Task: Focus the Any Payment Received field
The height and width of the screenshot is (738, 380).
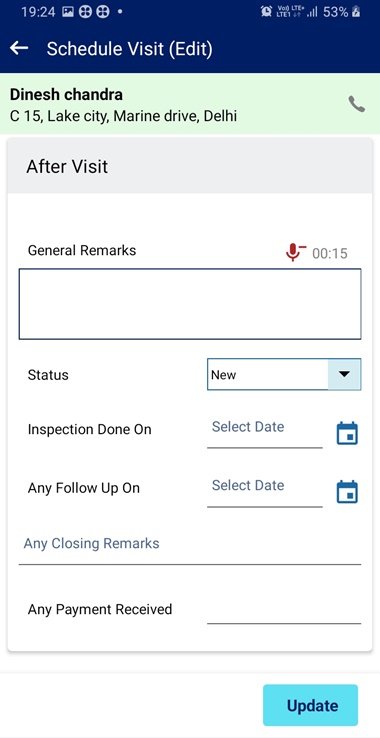Action: [284, 610]
